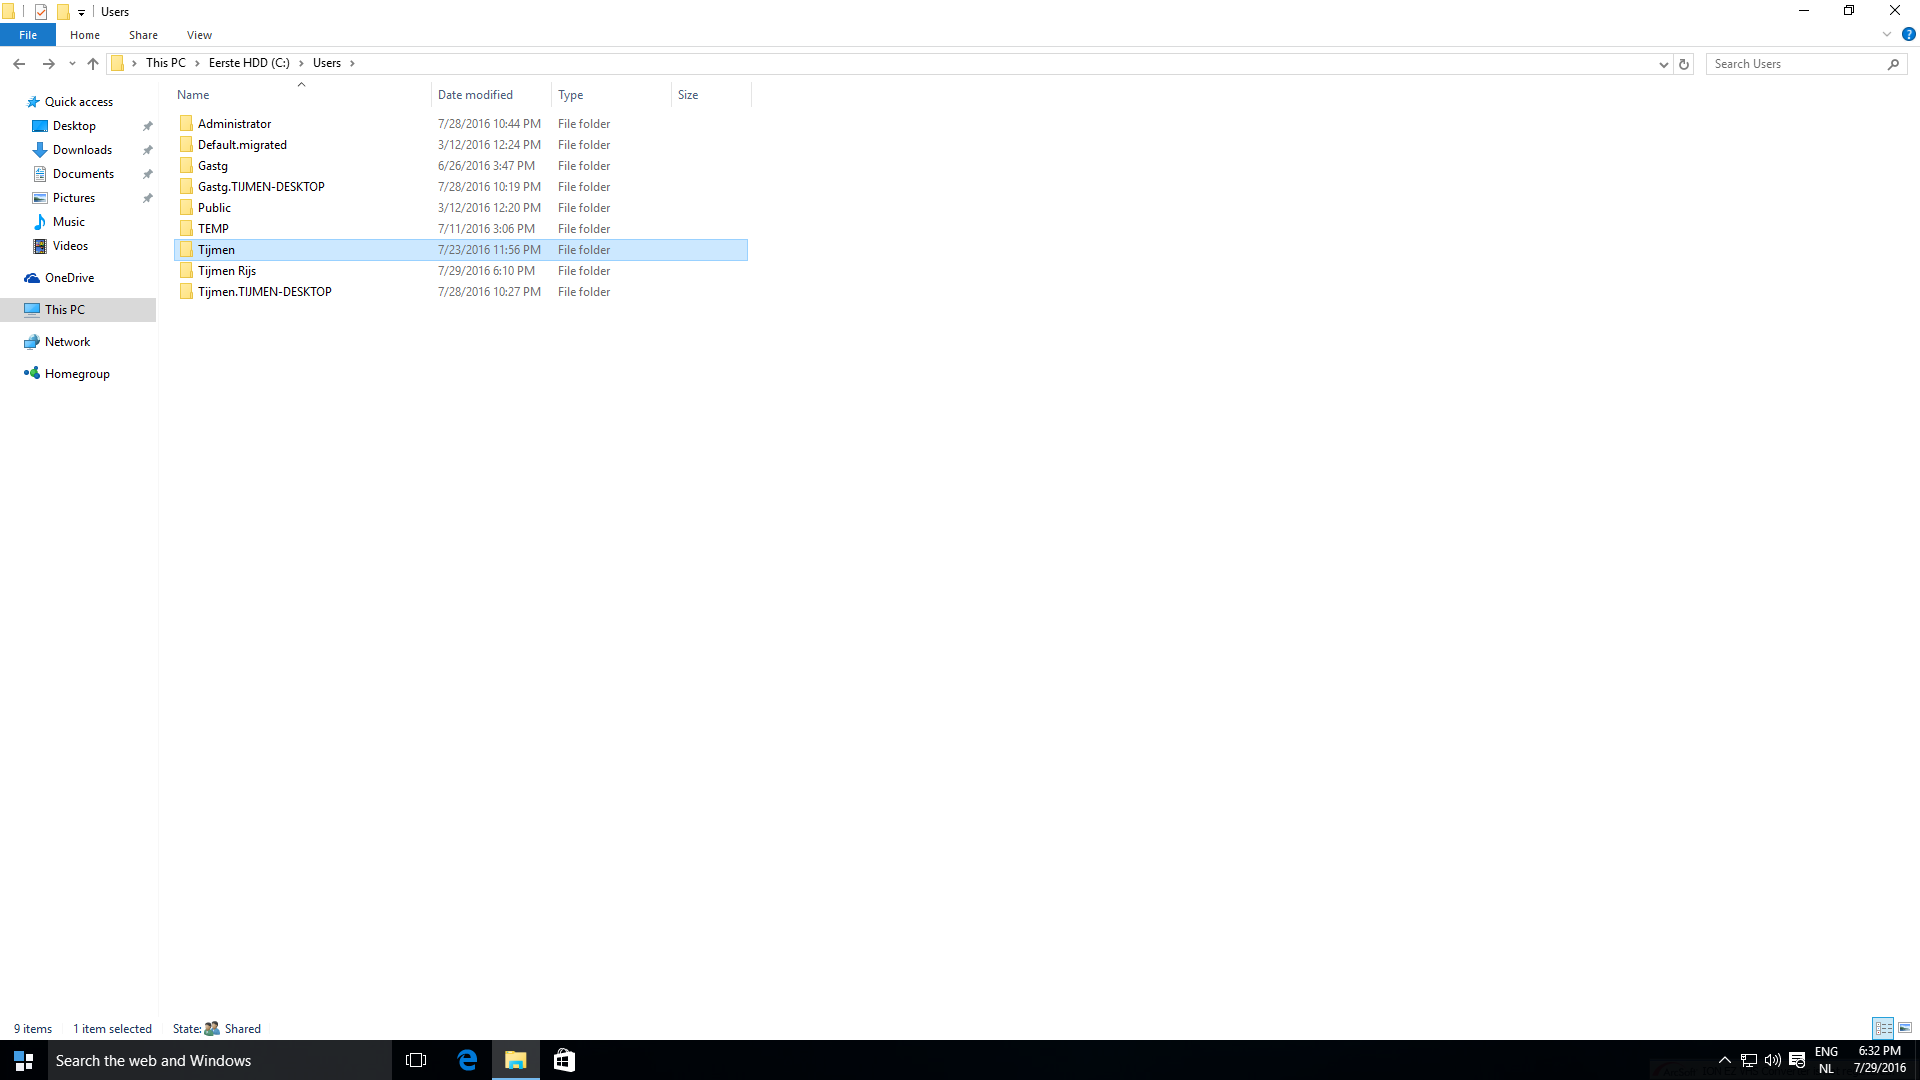Sort by Date modified column header
1920x1080 pixels.
click(x=491, y=95)
